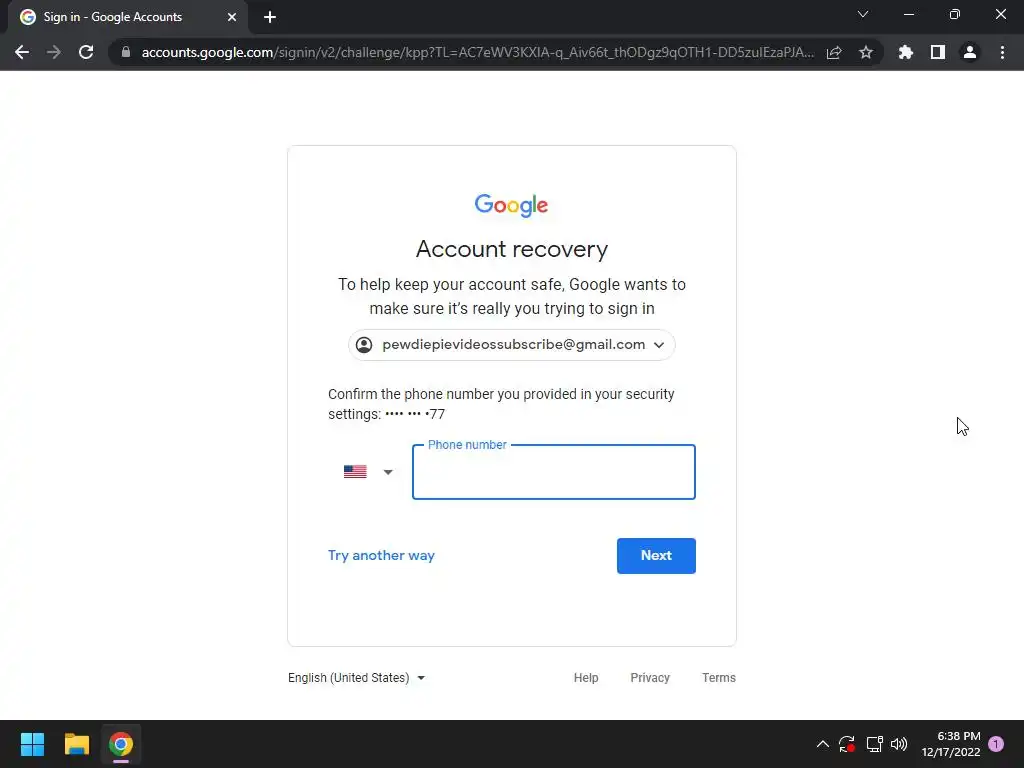
Task: Open File Explorer from taskbar
Action: pyautogui.click(x=76, y=744)
